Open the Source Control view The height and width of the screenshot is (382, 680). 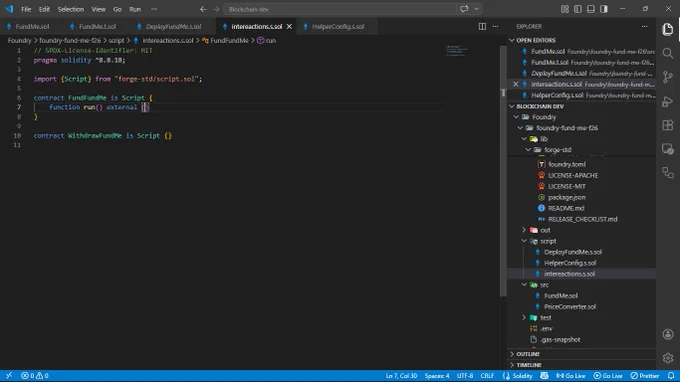point(668,77)
